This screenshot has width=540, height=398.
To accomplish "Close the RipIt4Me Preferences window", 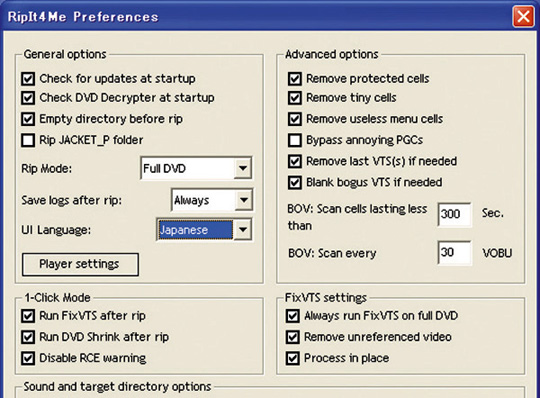I will click(x=523, y=17).
